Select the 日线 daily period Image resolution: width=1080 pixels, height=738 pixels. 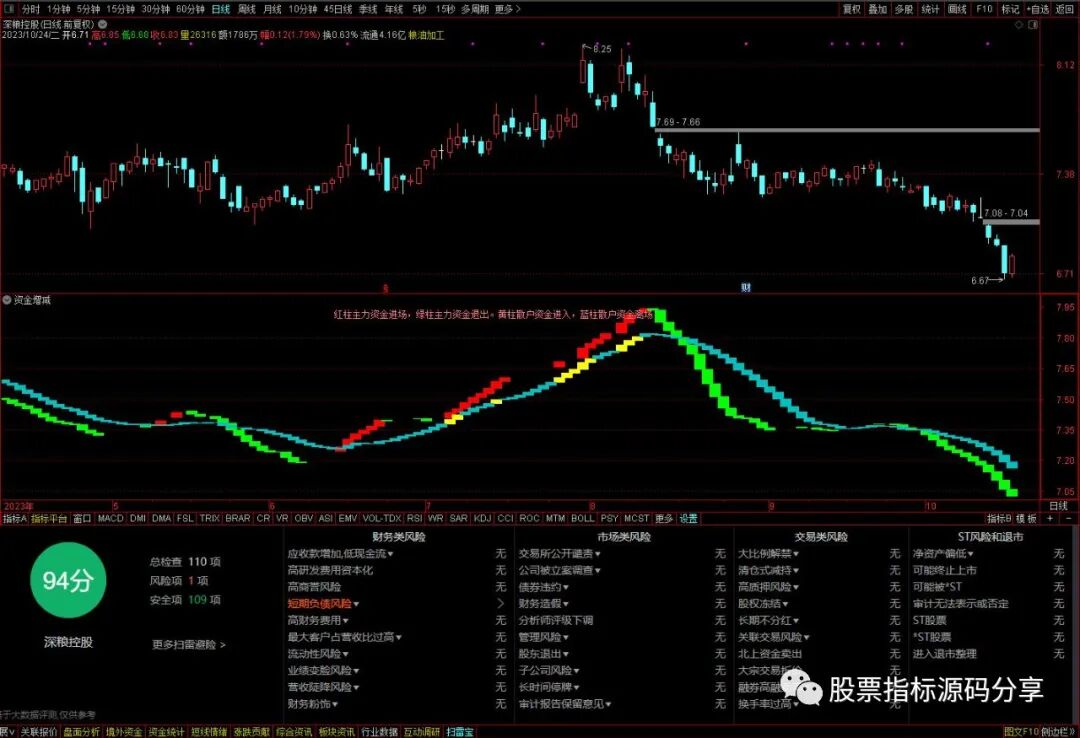(220, 9)
